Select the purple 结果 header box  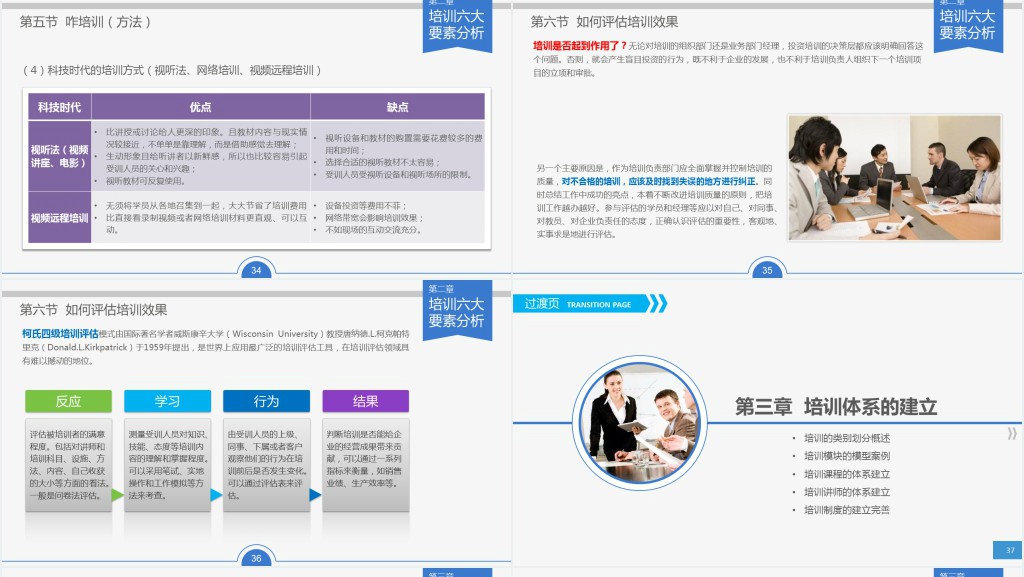365,401
